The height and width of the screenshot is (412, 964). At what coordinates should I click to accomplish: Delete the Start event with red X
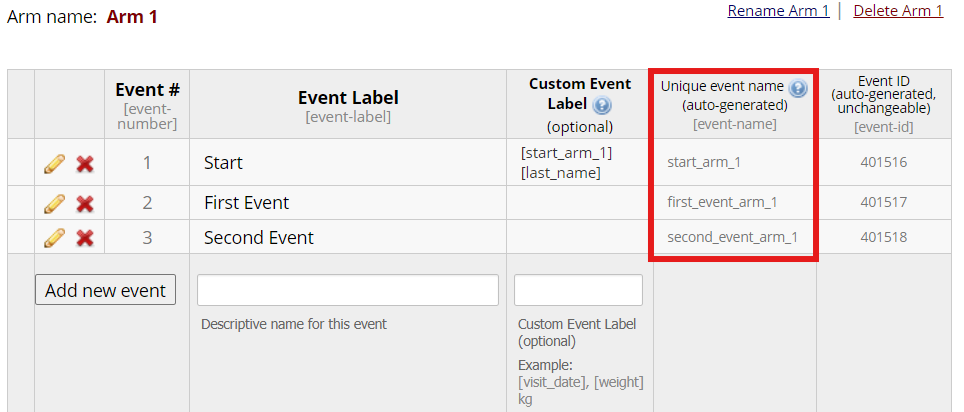click(85, 163)
